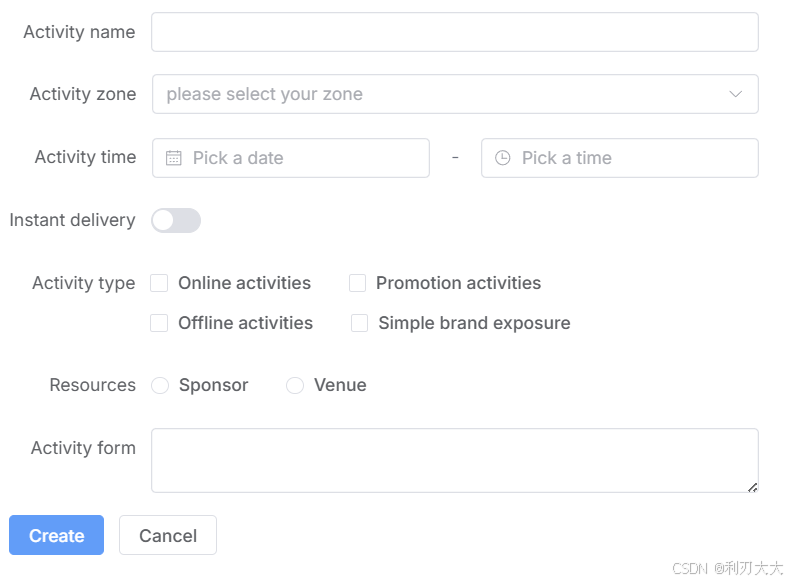Click the Create button

point(56,535)
